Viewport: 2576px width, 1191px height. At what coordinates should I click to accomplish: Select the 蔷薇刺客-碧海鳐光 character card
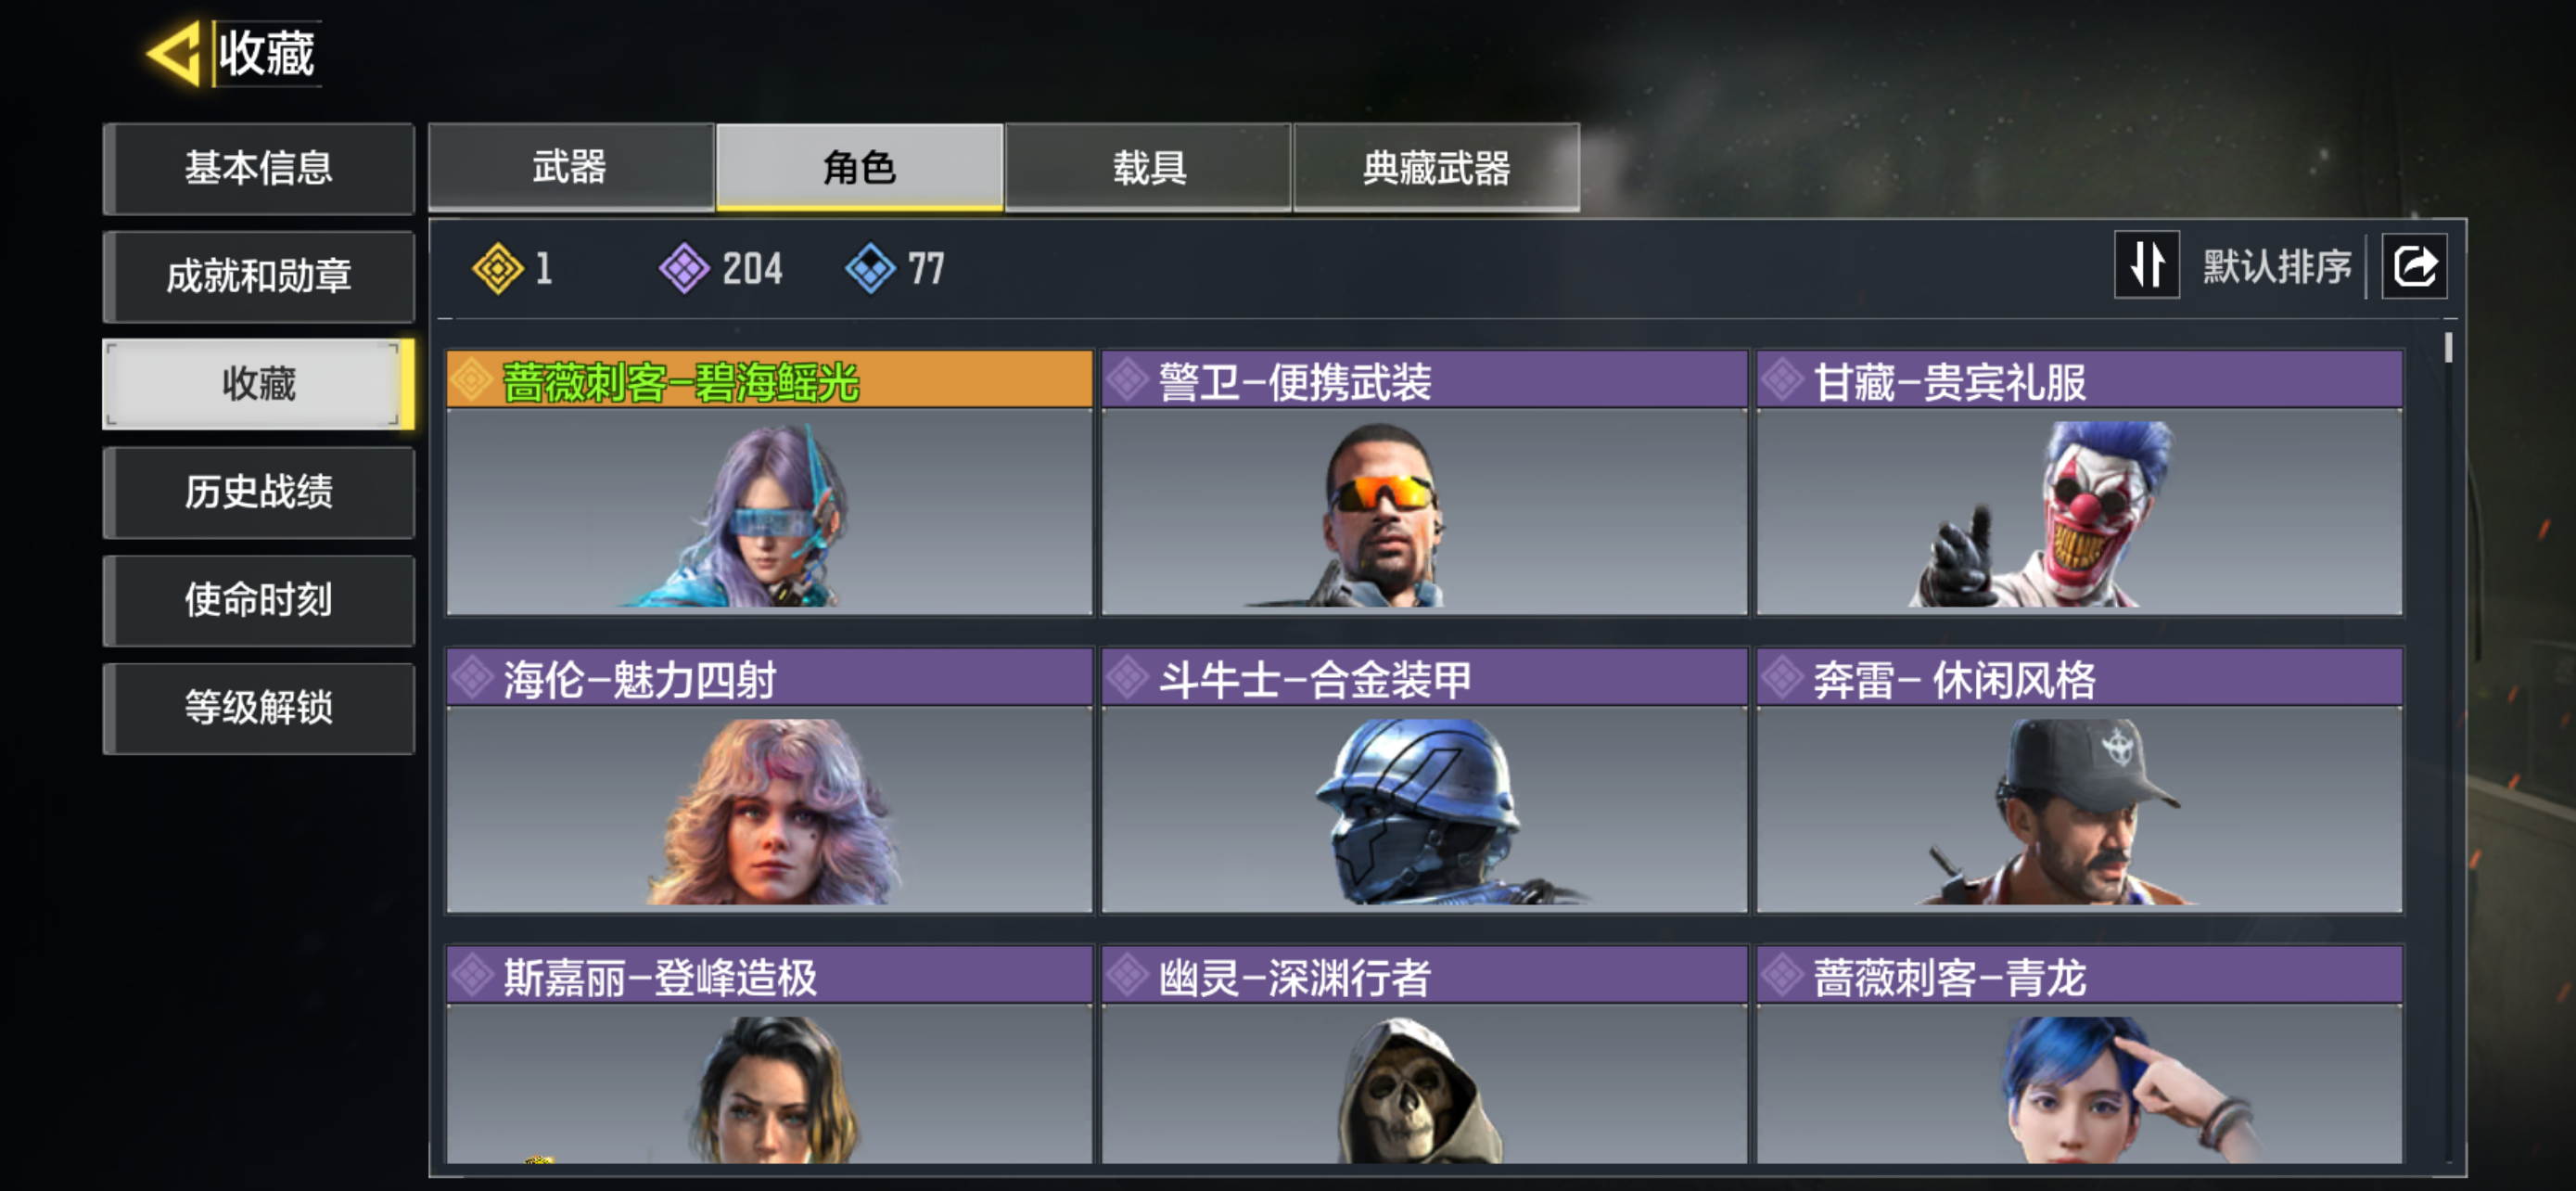pyautogui.click(x=769, y=482)
